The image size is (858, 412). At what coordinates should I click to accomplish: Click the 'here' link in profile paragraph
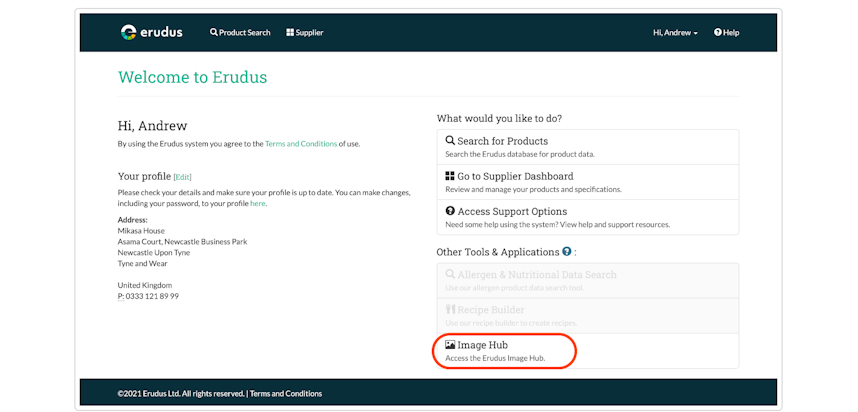coord(257,204)
